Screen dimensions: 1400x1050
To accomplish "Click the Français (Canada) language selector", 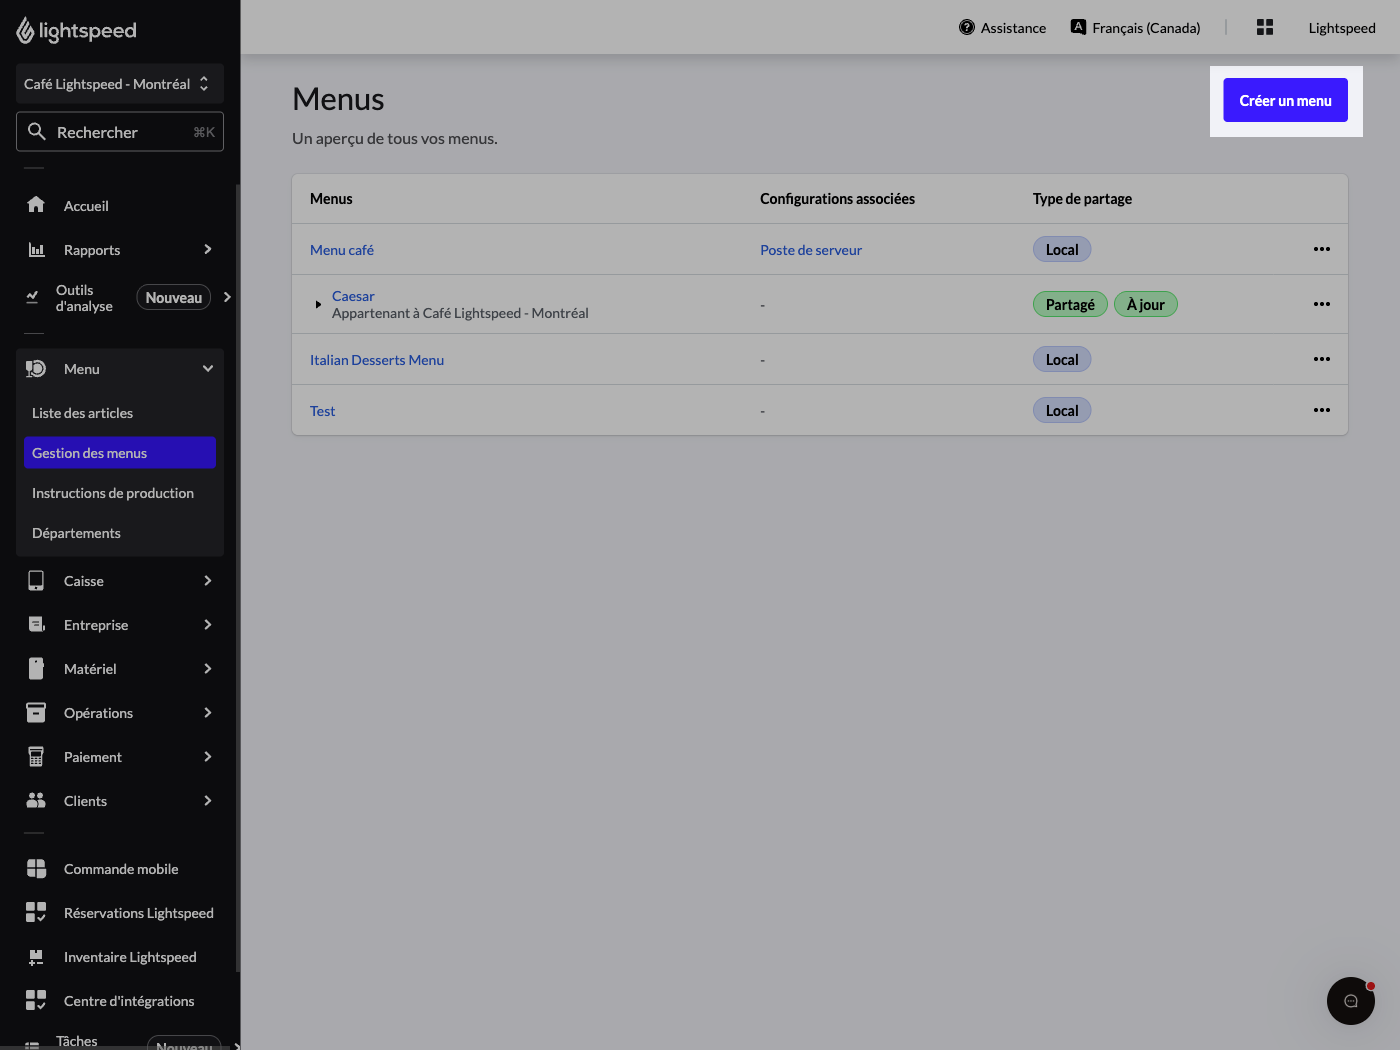I will pyautogui.click(x=1136, y=28).
